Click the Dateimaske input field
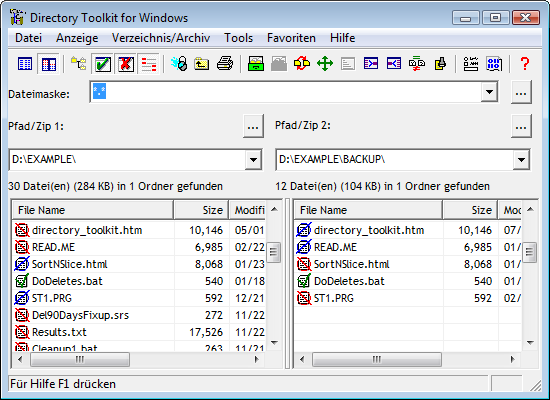550x400 pixels. [286, 92]
